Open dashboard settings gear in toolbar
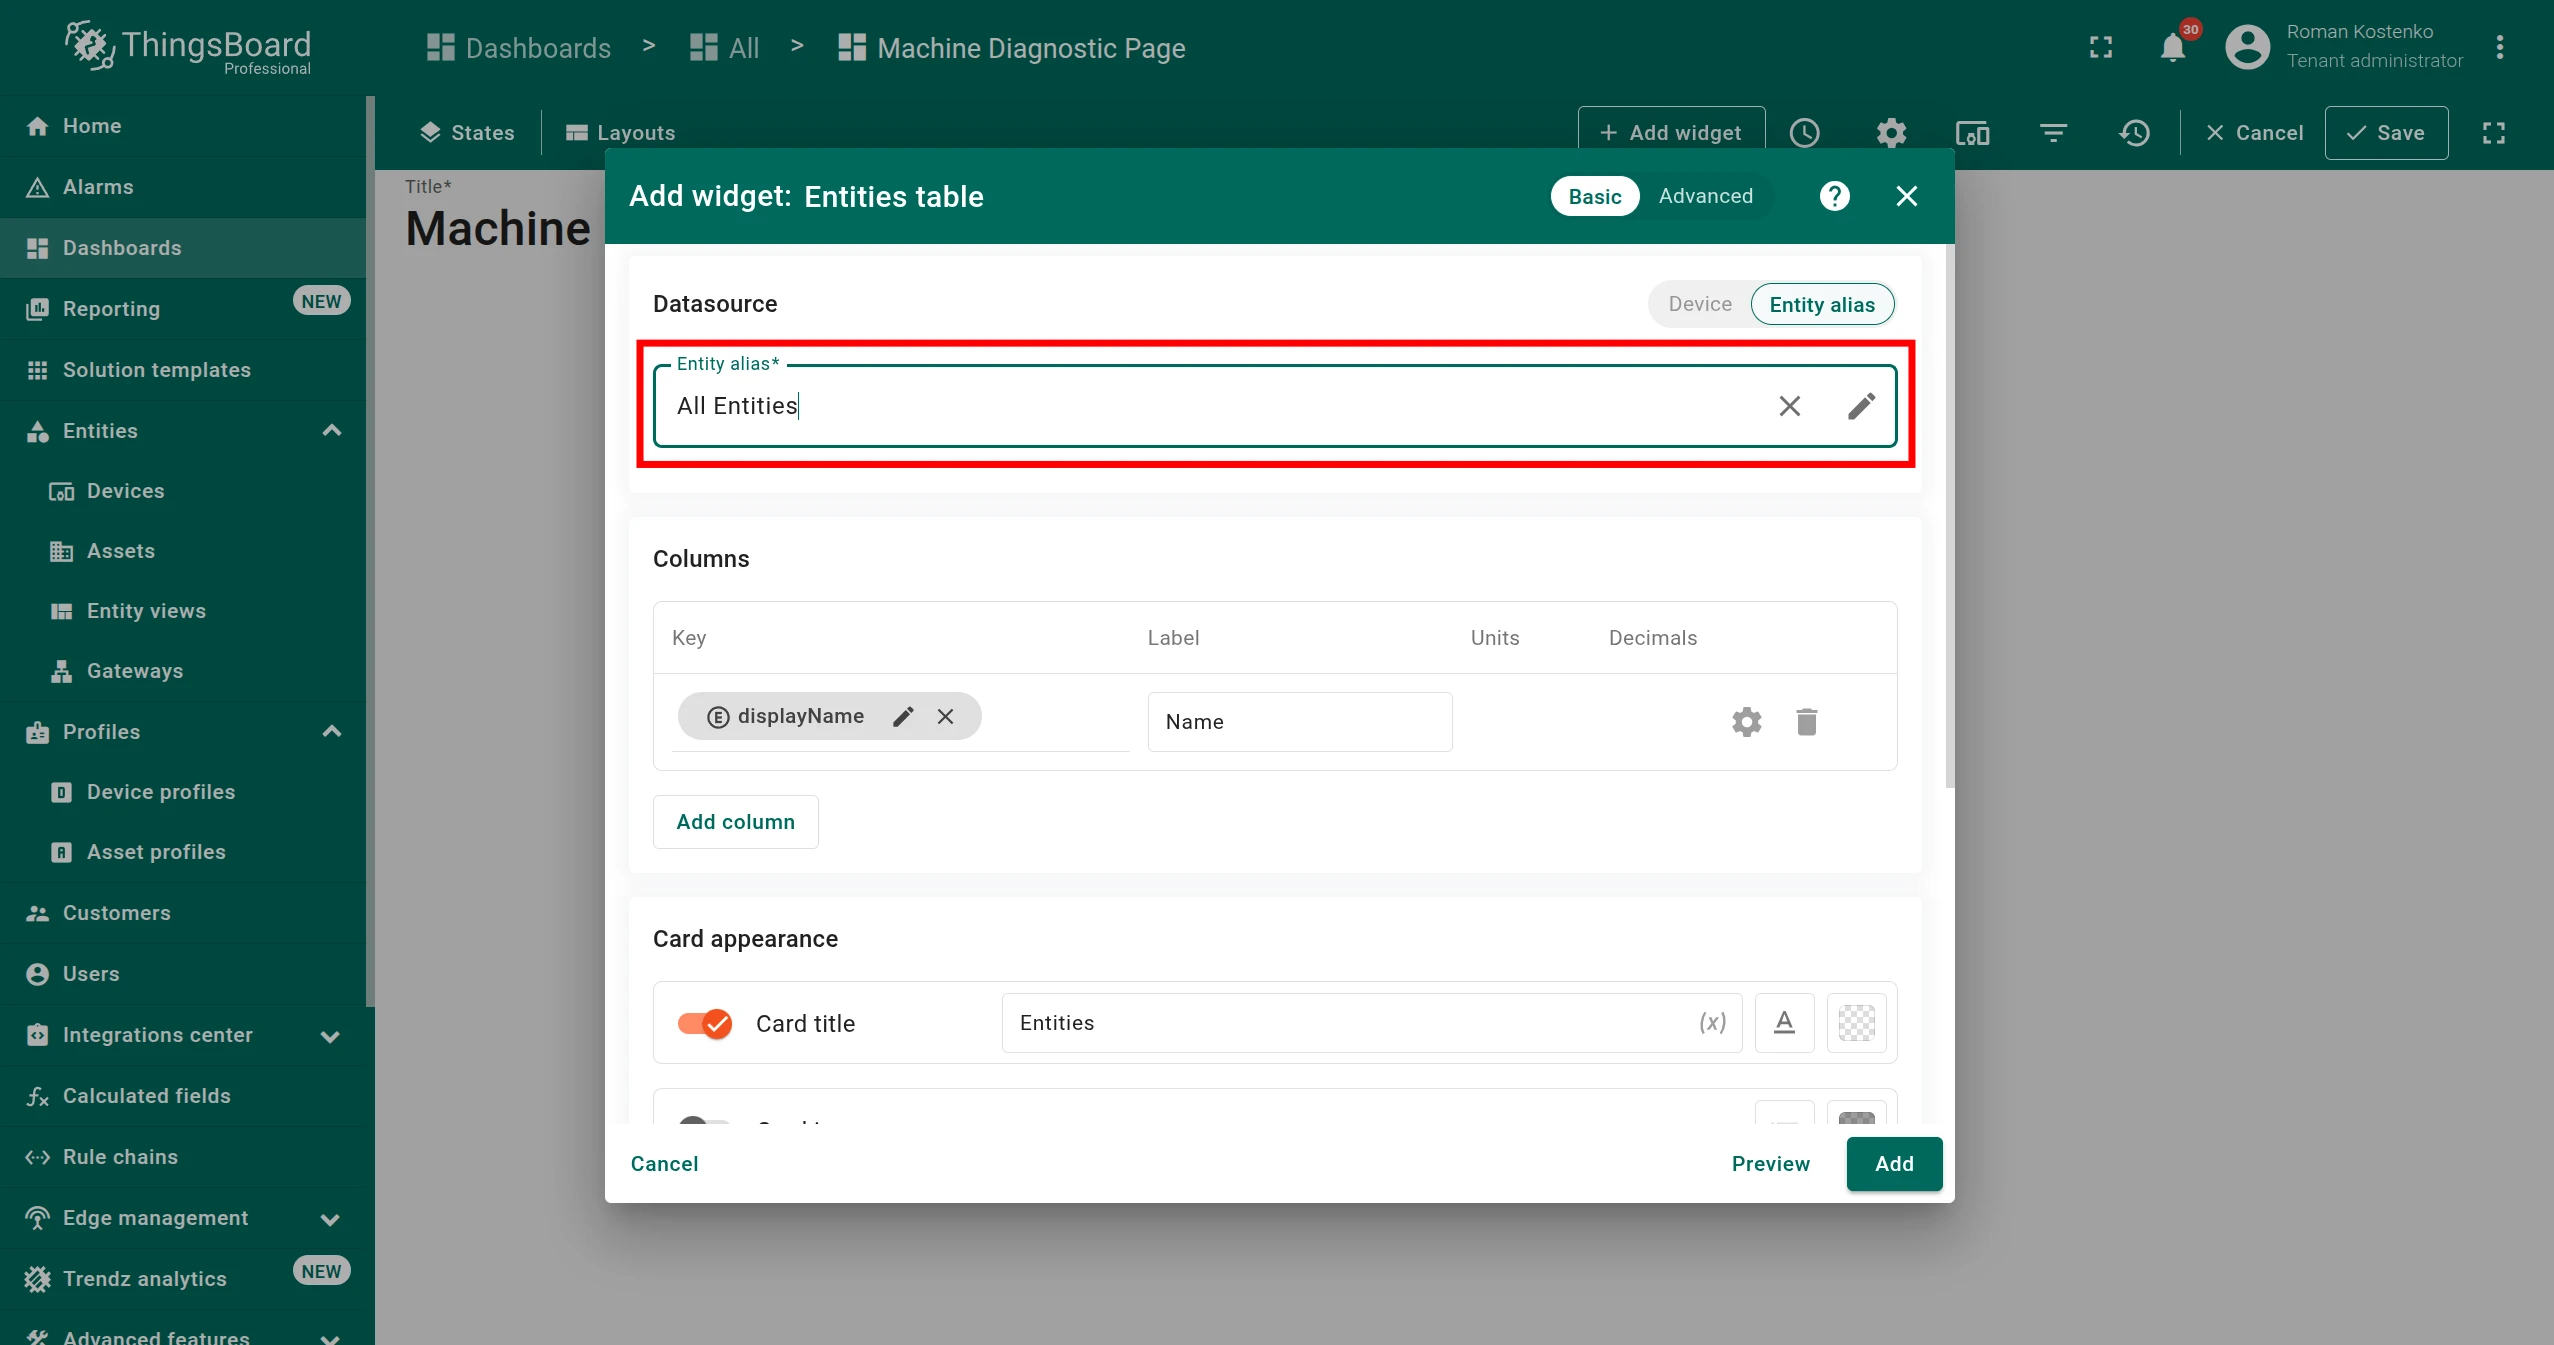Viewport: 2554px width, 1345px height. [x=1891, y=133]
